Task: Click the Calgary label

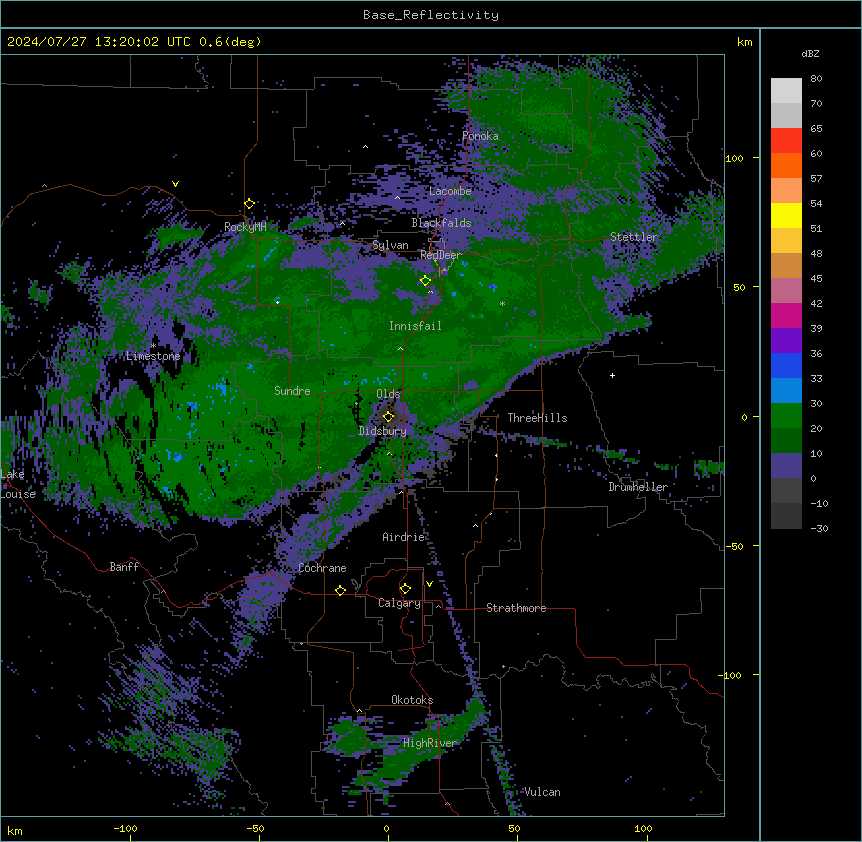Action: pos(399,603)
